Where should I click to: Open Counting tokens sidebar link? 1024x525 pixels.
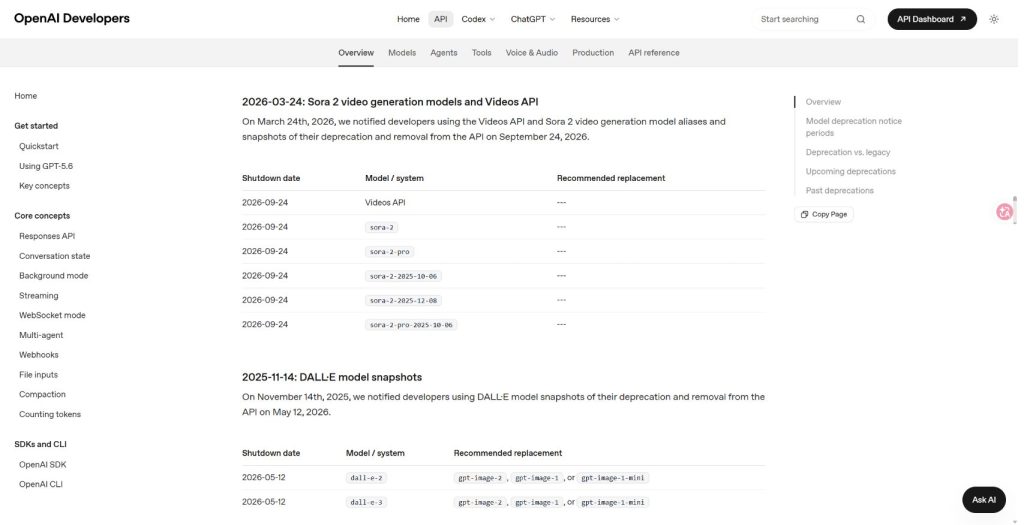tap(50, 414)
